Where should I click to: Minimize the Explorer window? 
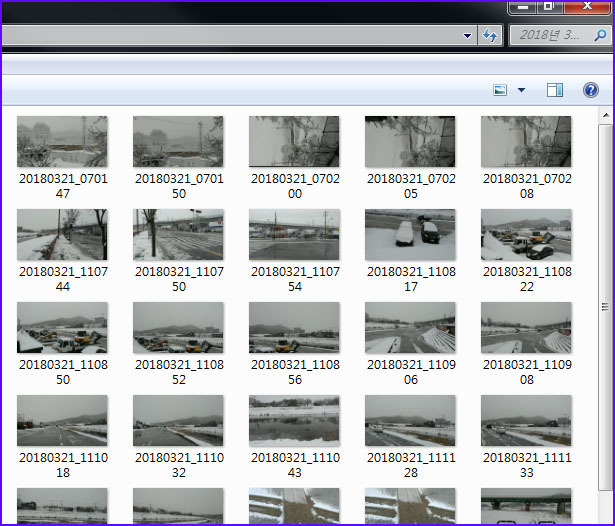point(523,7)
